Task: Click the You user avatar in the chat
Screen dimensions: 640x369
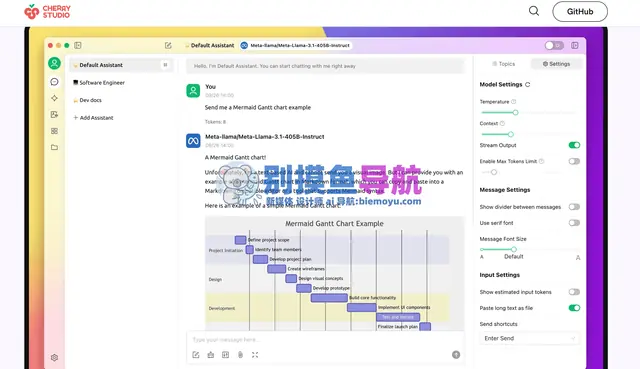Action: click(193, 91)
